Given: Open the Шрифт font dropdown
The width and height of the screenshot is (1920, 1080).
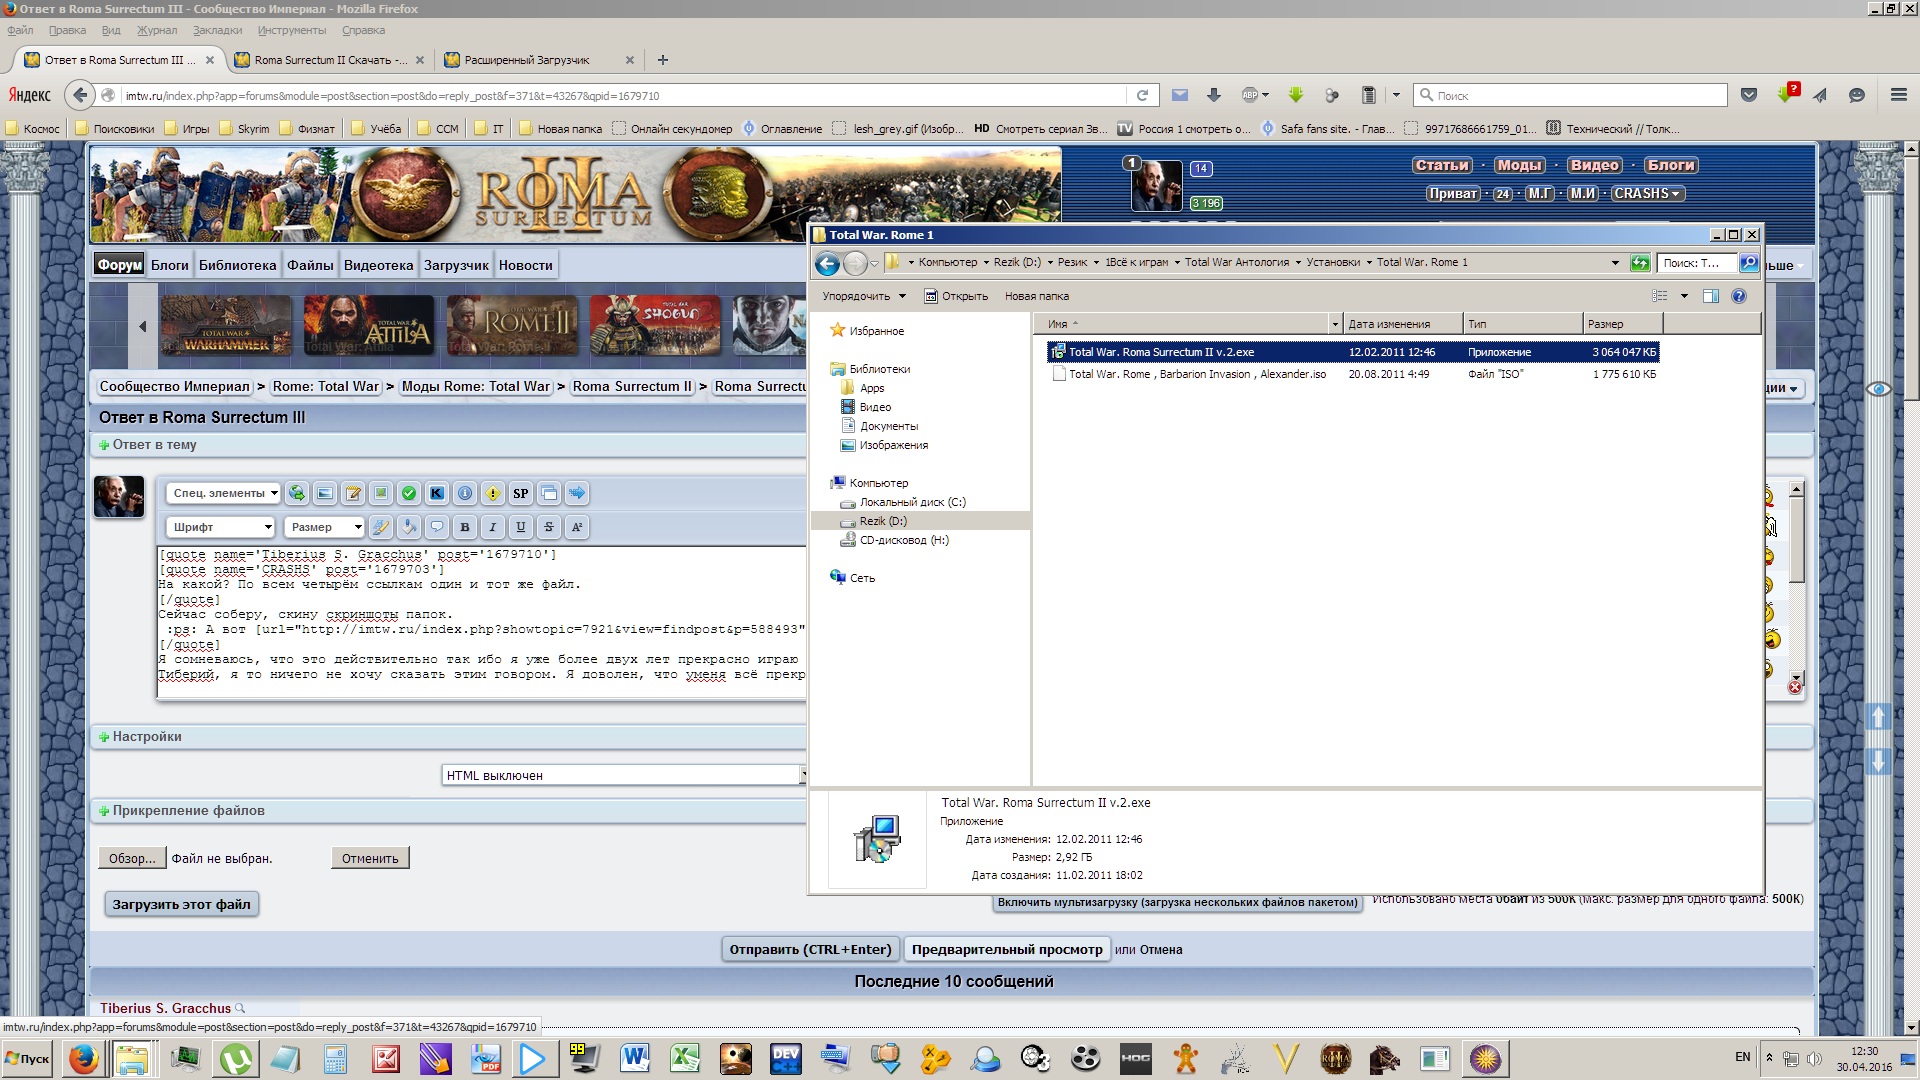Looking at the screenshot, I should point(221,527).
